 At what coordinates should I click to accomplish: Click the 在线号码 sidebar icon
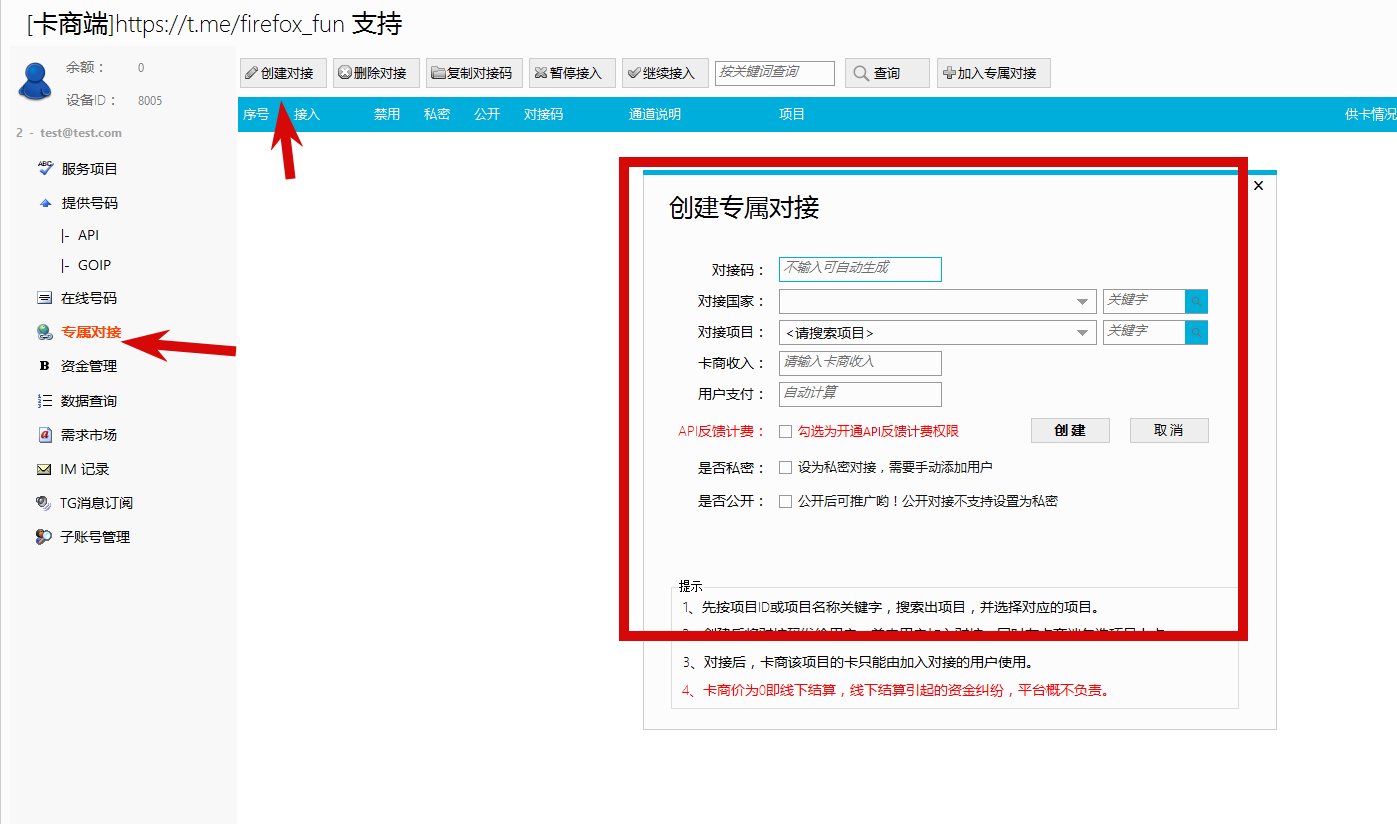44,298
